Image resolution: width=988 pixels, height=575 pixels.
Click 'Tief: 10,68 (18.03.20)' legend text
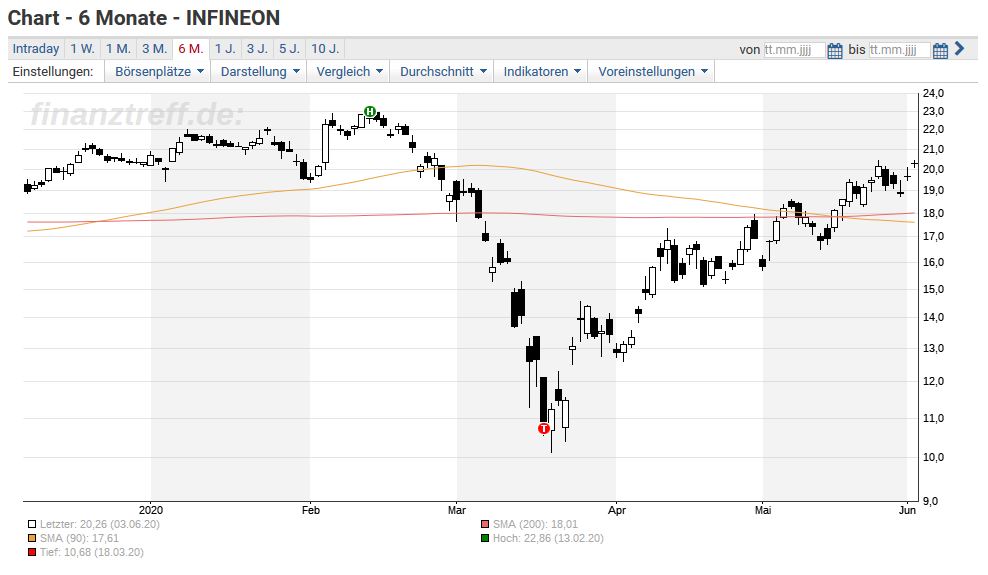(91, 552)
